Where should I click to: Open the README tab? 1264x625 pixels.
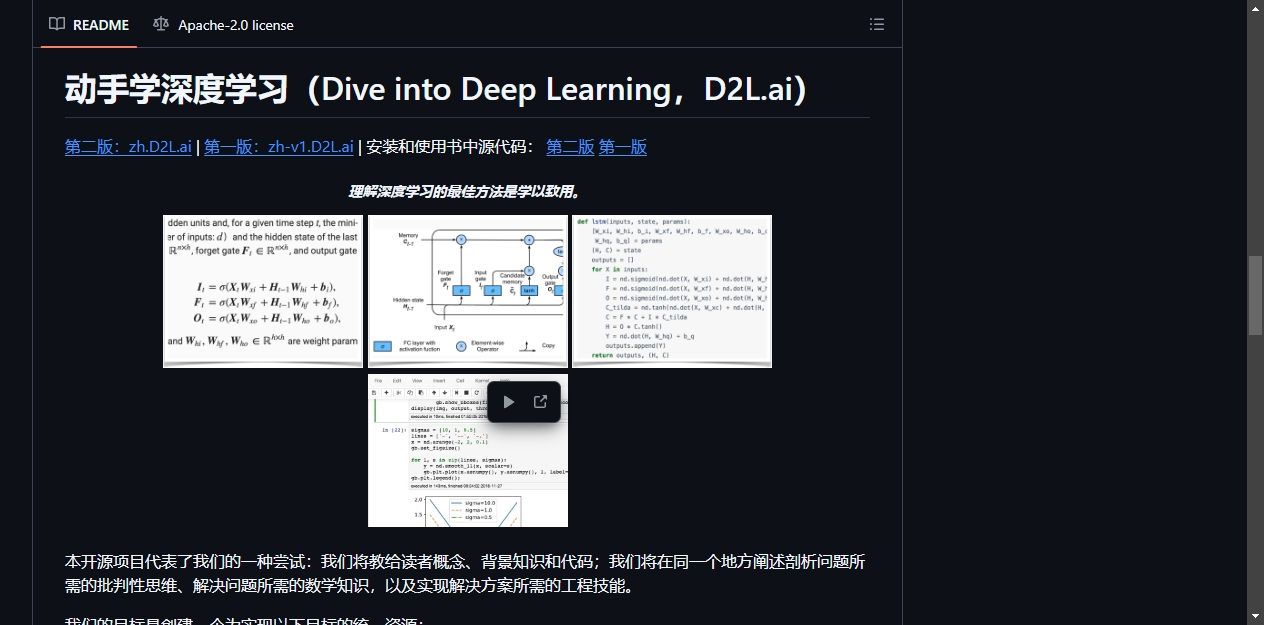click(x=89, y=24)
